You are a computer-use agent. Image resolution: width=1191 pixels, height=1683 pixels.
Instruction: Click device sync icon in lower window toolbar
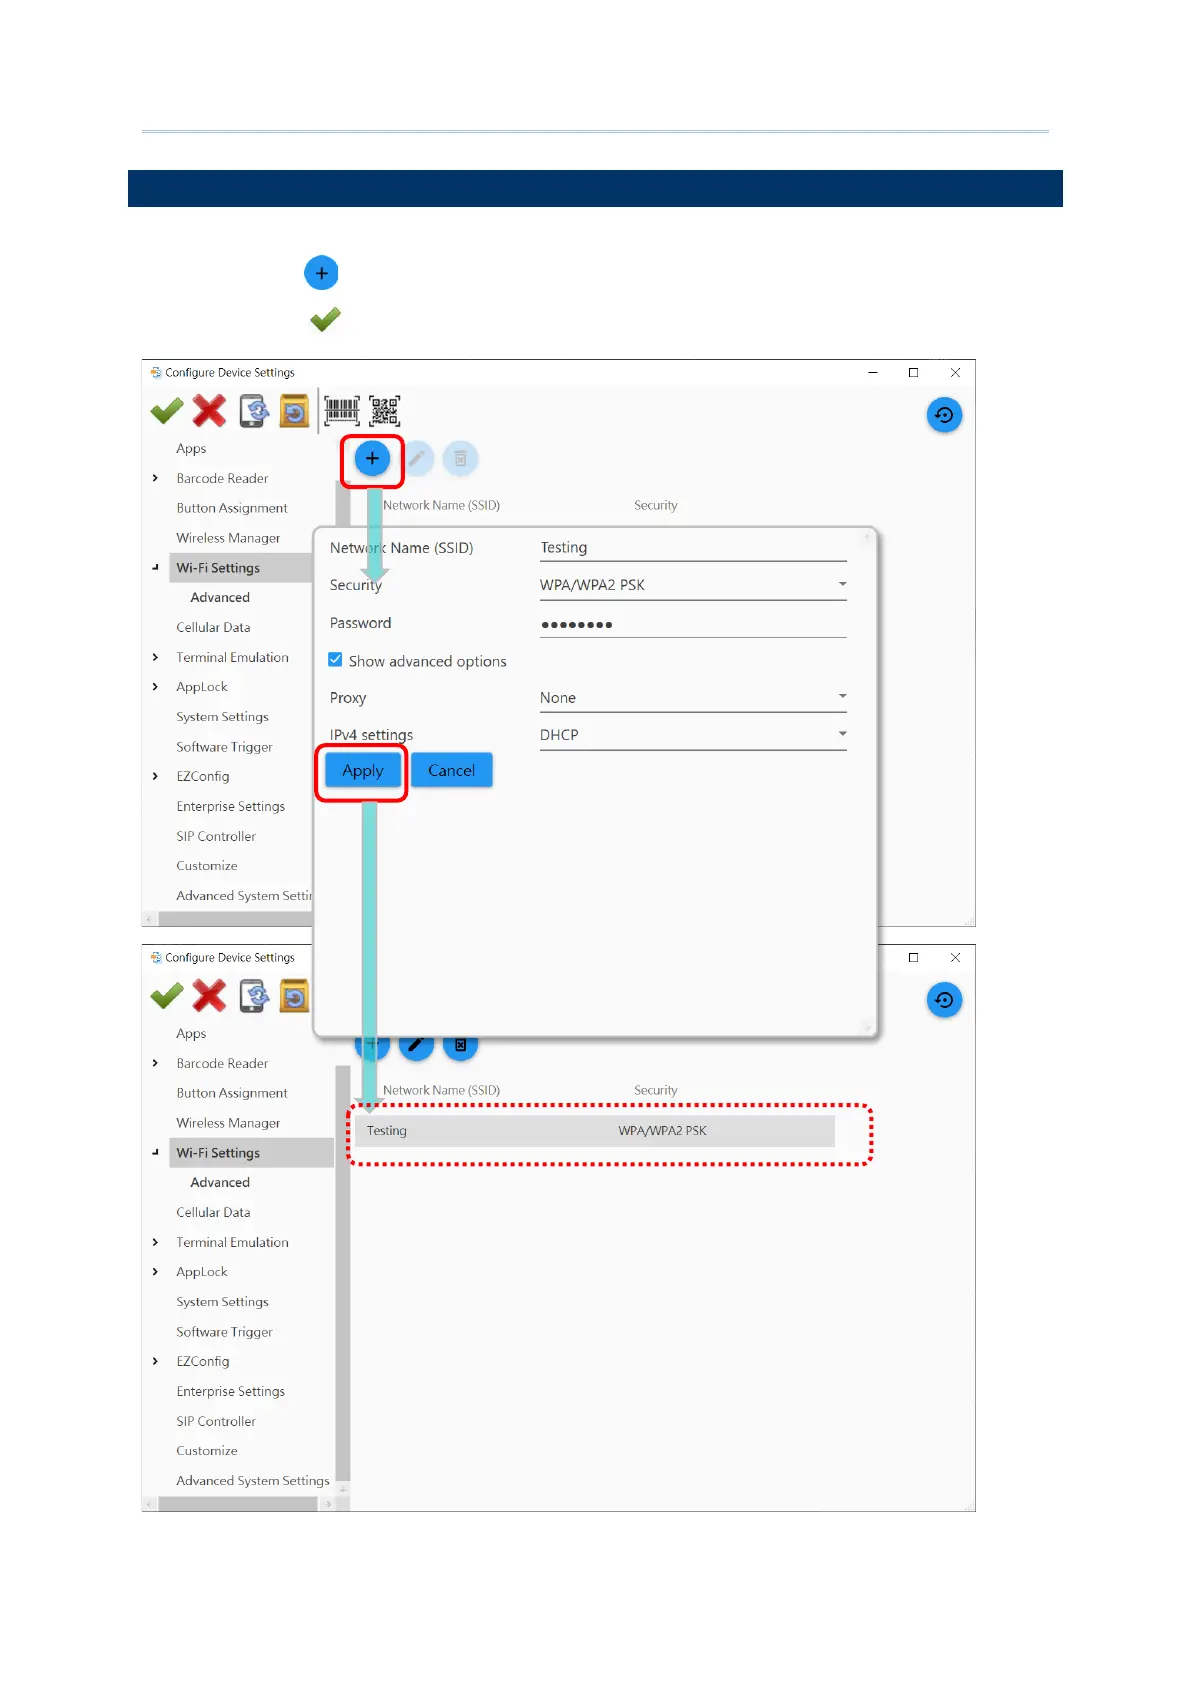click(x=254, y=996)
